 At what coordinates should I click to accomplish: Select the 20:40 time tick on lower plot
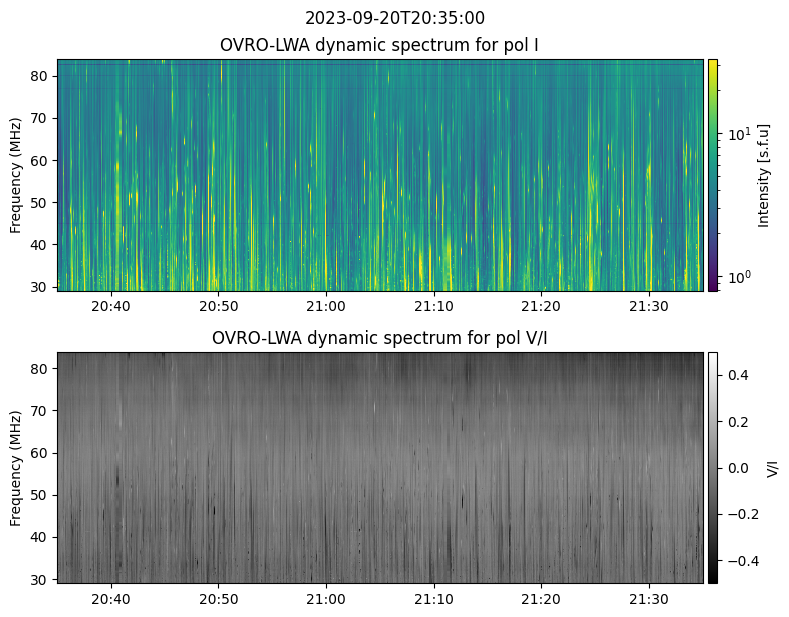tap(110, 599)
